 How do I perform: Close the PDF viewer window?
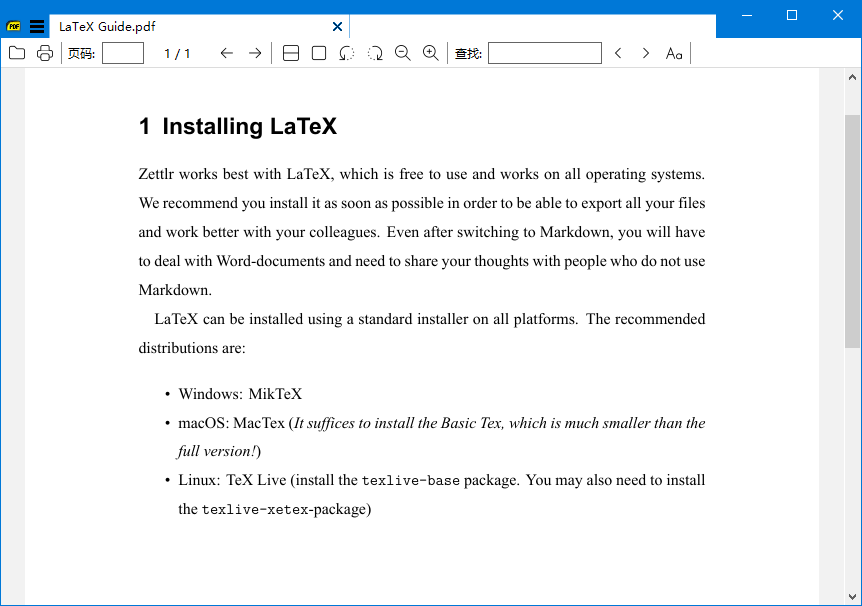pos(838,15)
